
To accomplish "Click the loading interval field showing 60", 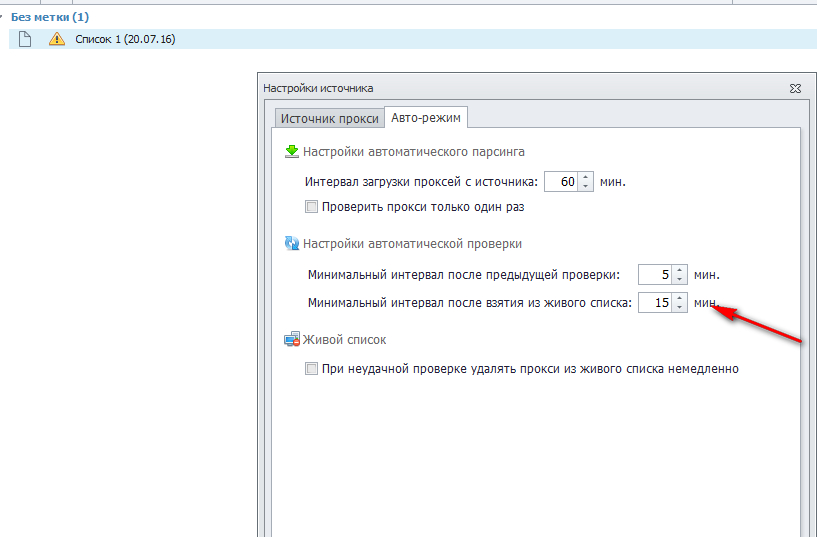I will tap(562, 182).
